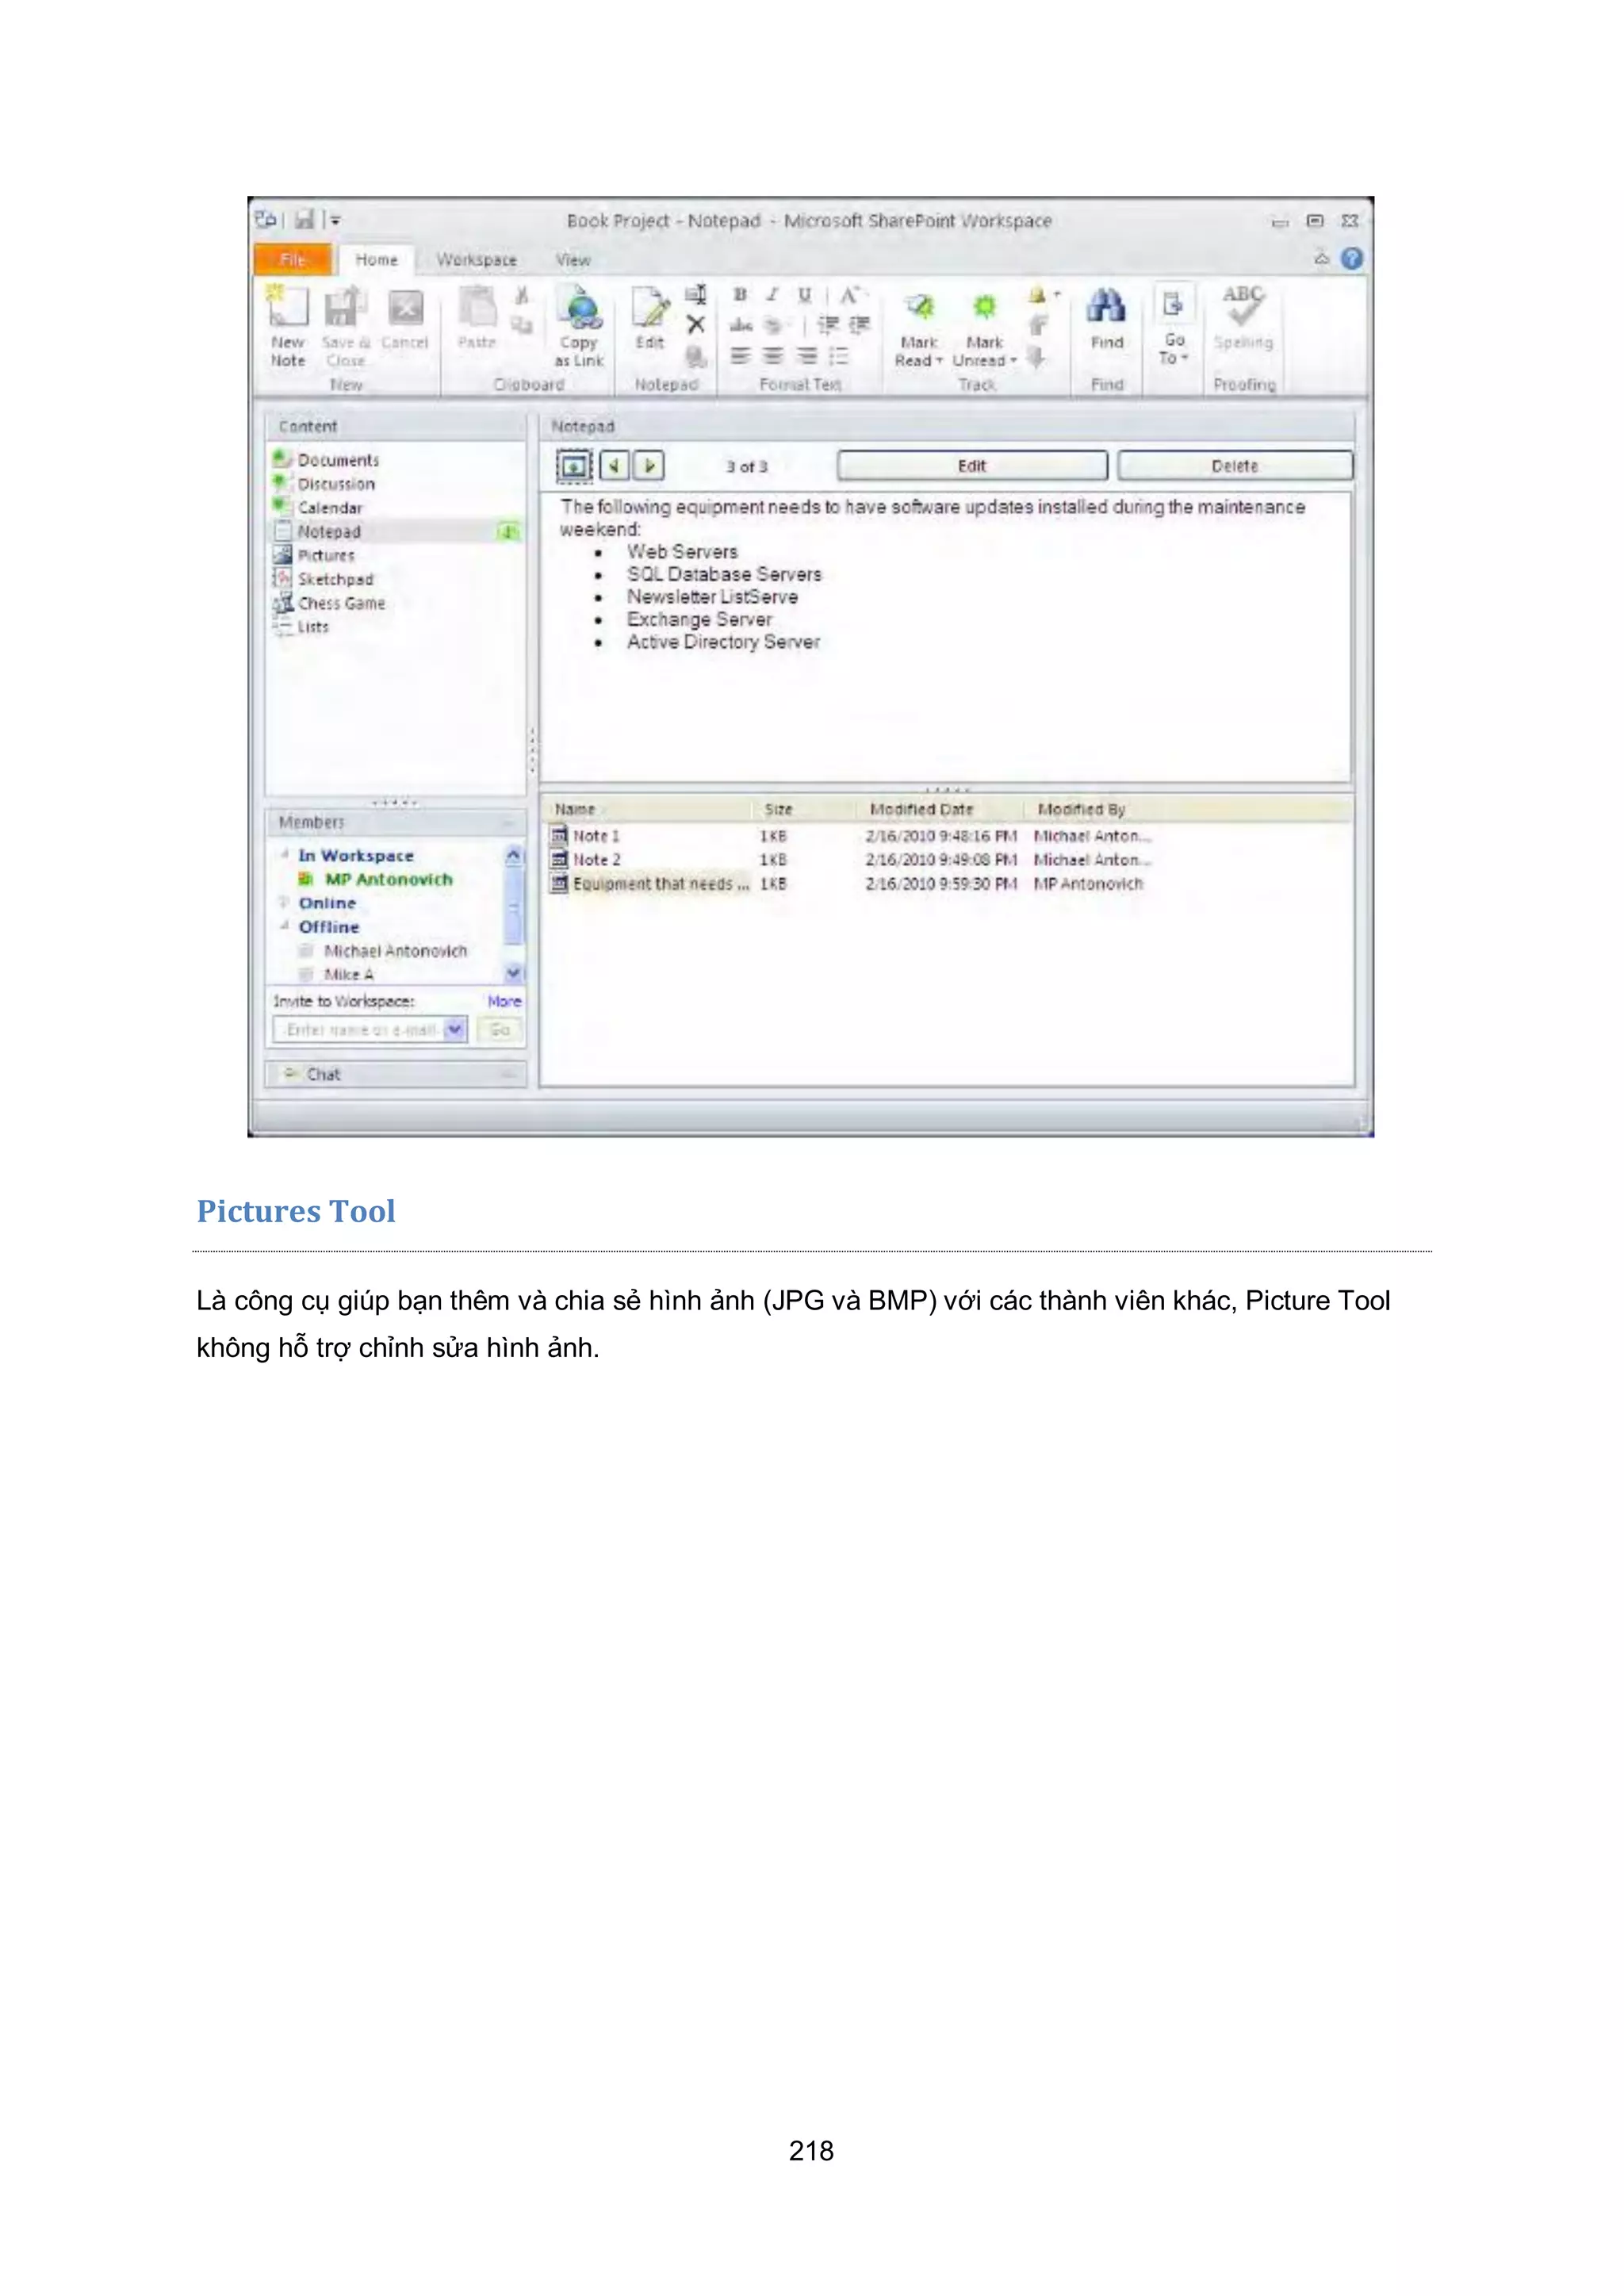Toggle underline formatting
Image resolution: width=1624 pixels, height=2296 pixels.
coord(804,295)
